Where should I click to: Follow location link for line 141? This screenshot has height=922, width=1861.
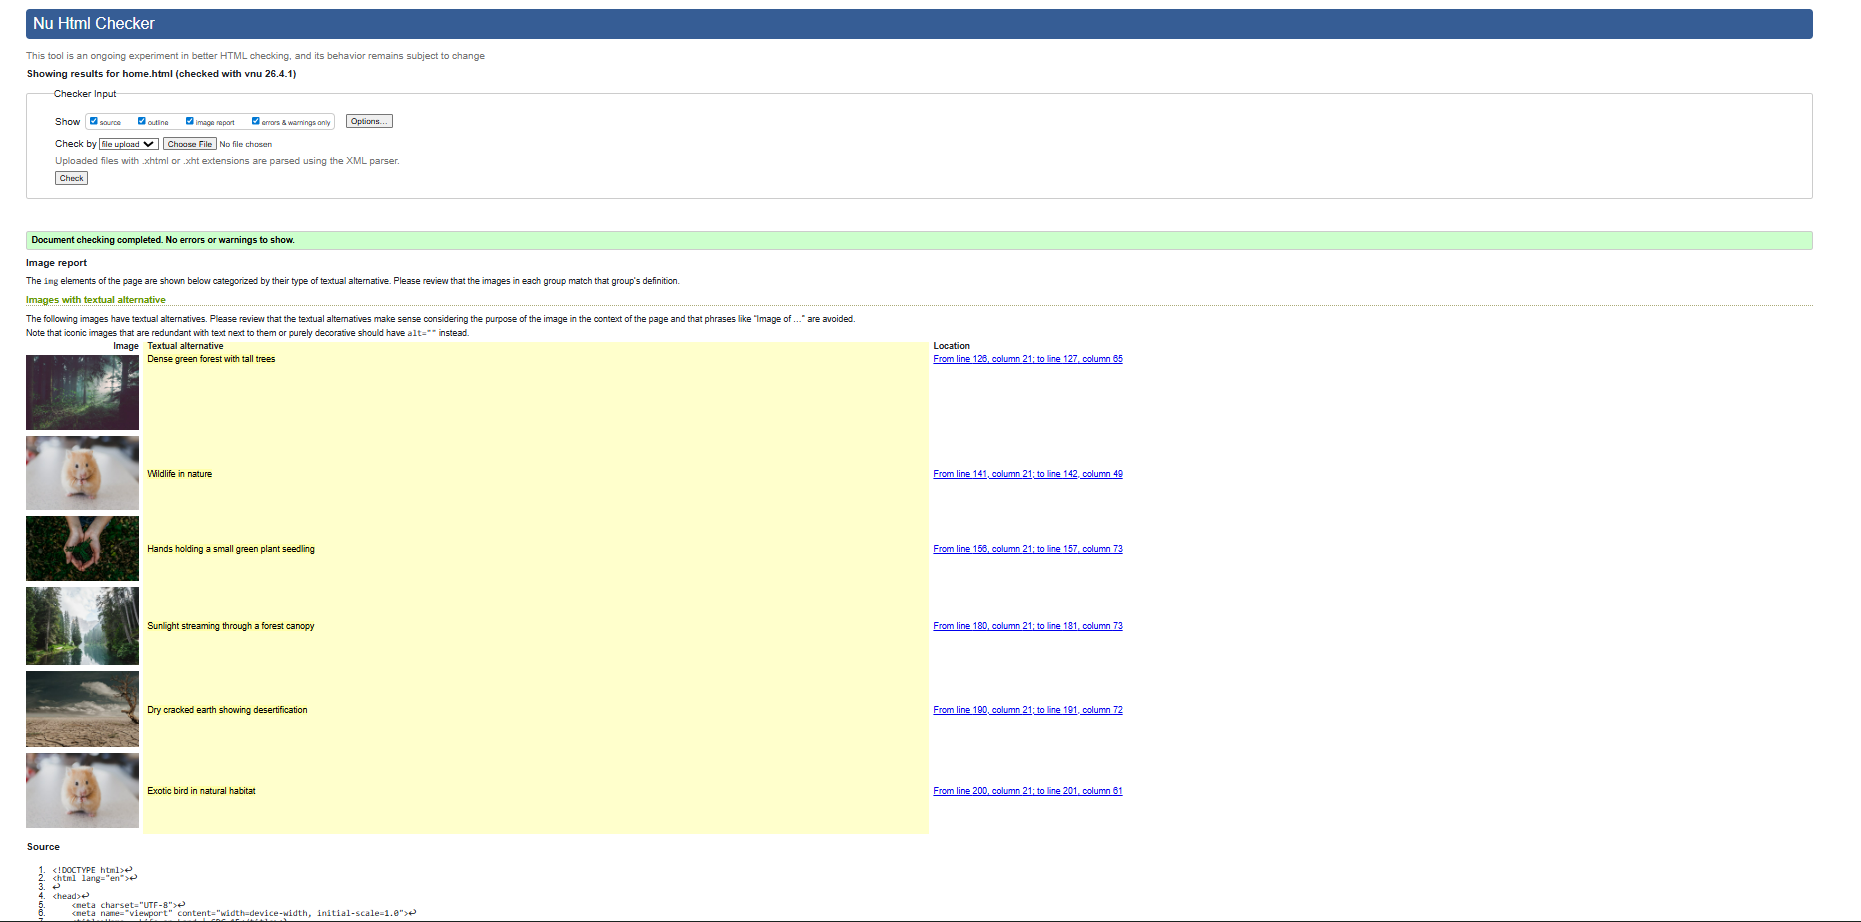click(1027, 473)
